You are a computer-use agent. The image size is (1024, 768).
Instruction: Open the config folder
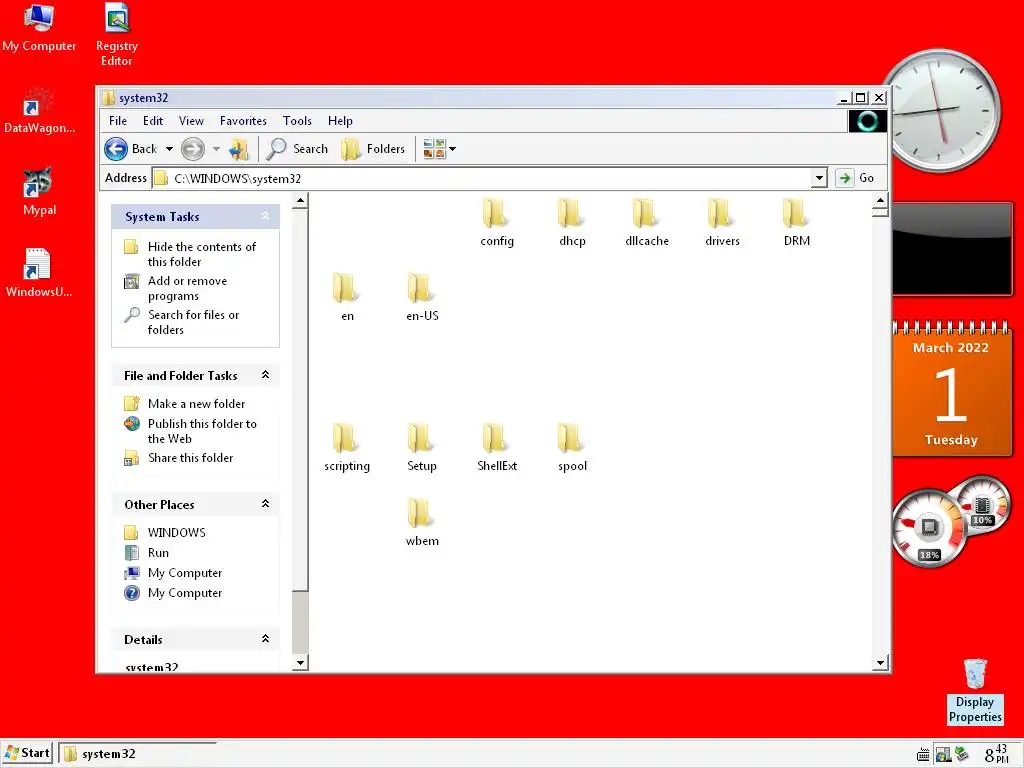pyautogui.click(x=496, y=222)
